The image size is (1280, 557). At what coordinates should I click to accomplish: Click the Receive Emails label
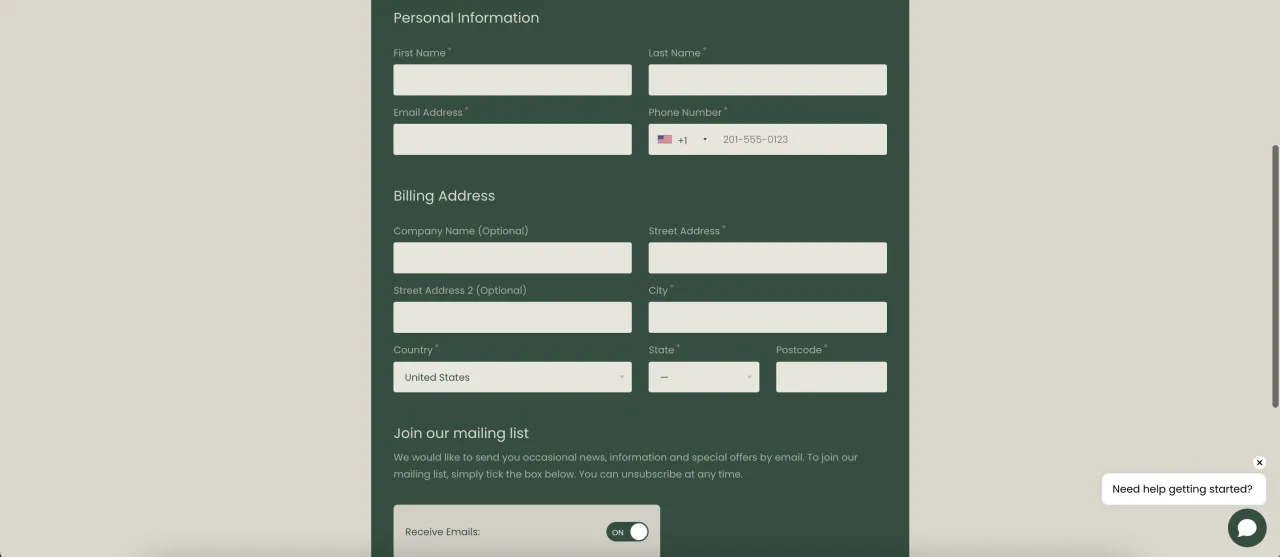442,532
